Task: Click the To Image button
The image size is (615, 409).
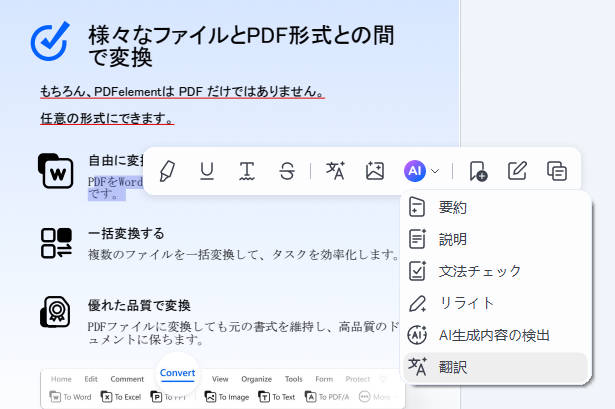Action: (227, 397)
